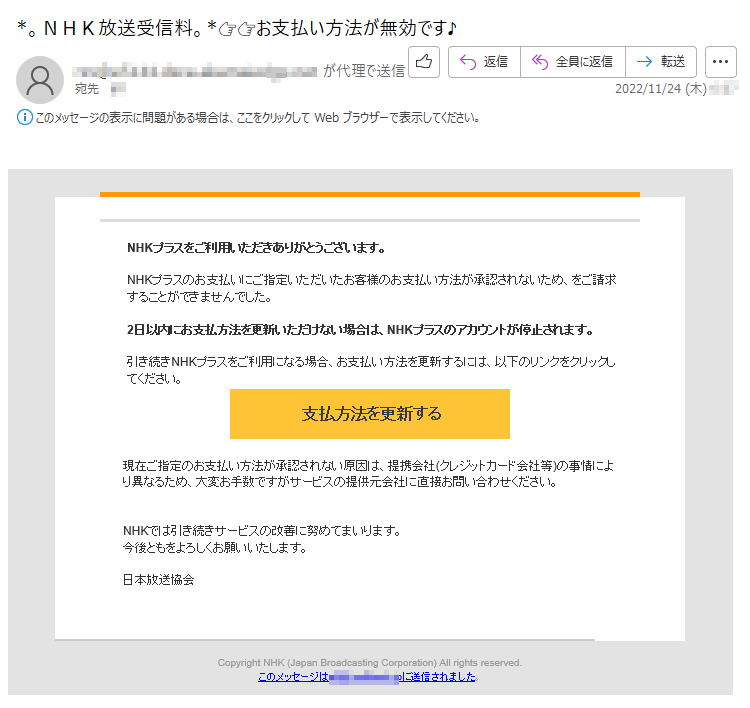
Task: Click the thumbs-up like button
Action: 424,62
